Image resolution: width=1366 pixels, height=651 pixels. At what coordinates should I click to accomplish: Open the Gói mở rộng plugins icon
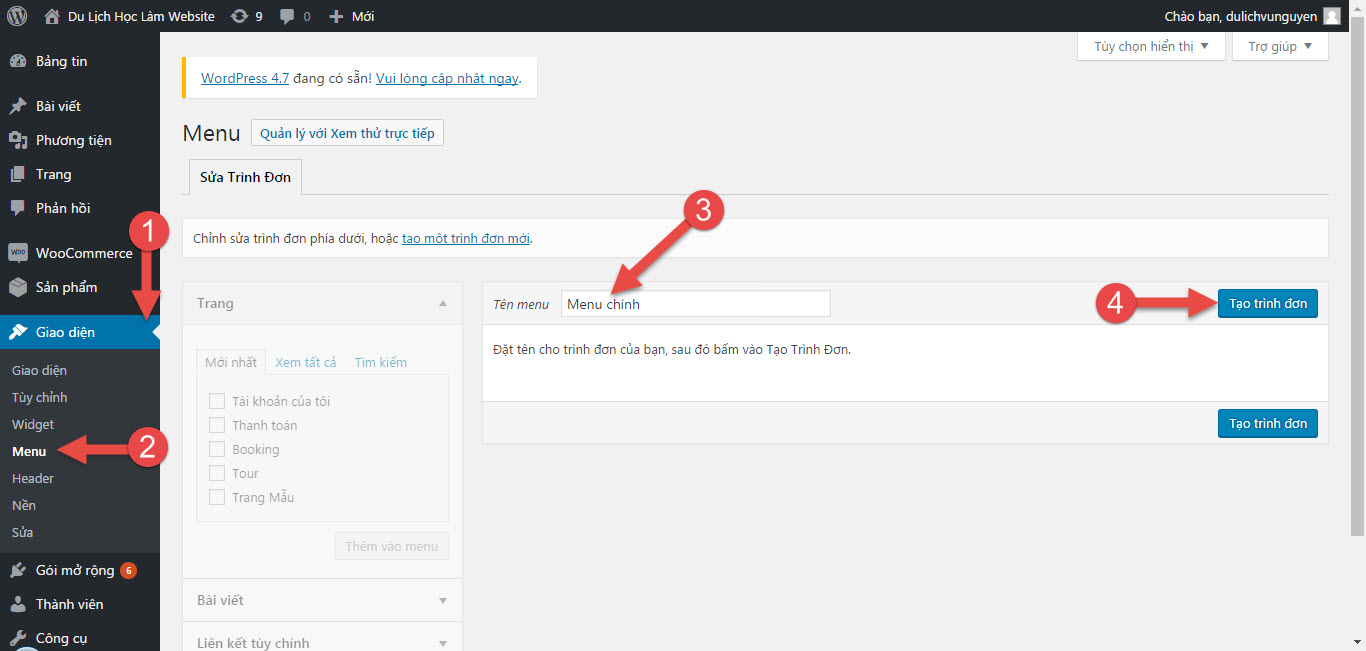[16, 569]
